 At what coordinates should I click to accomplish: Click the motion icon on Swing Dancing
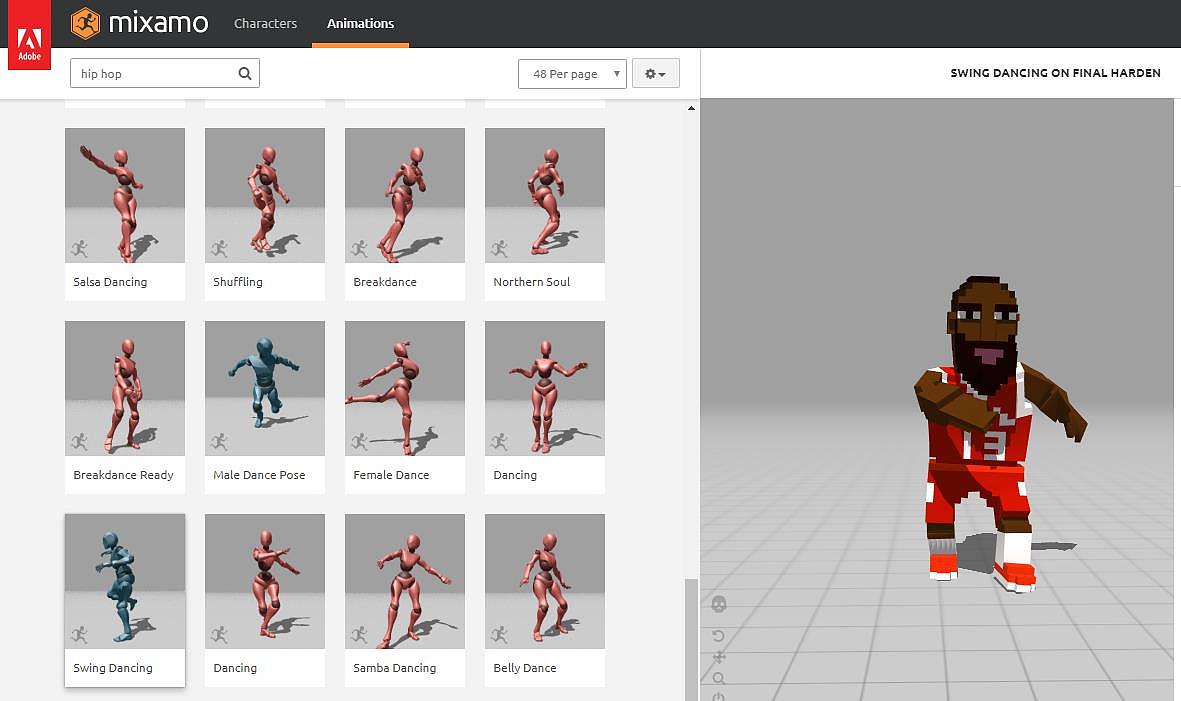[79, 635]
